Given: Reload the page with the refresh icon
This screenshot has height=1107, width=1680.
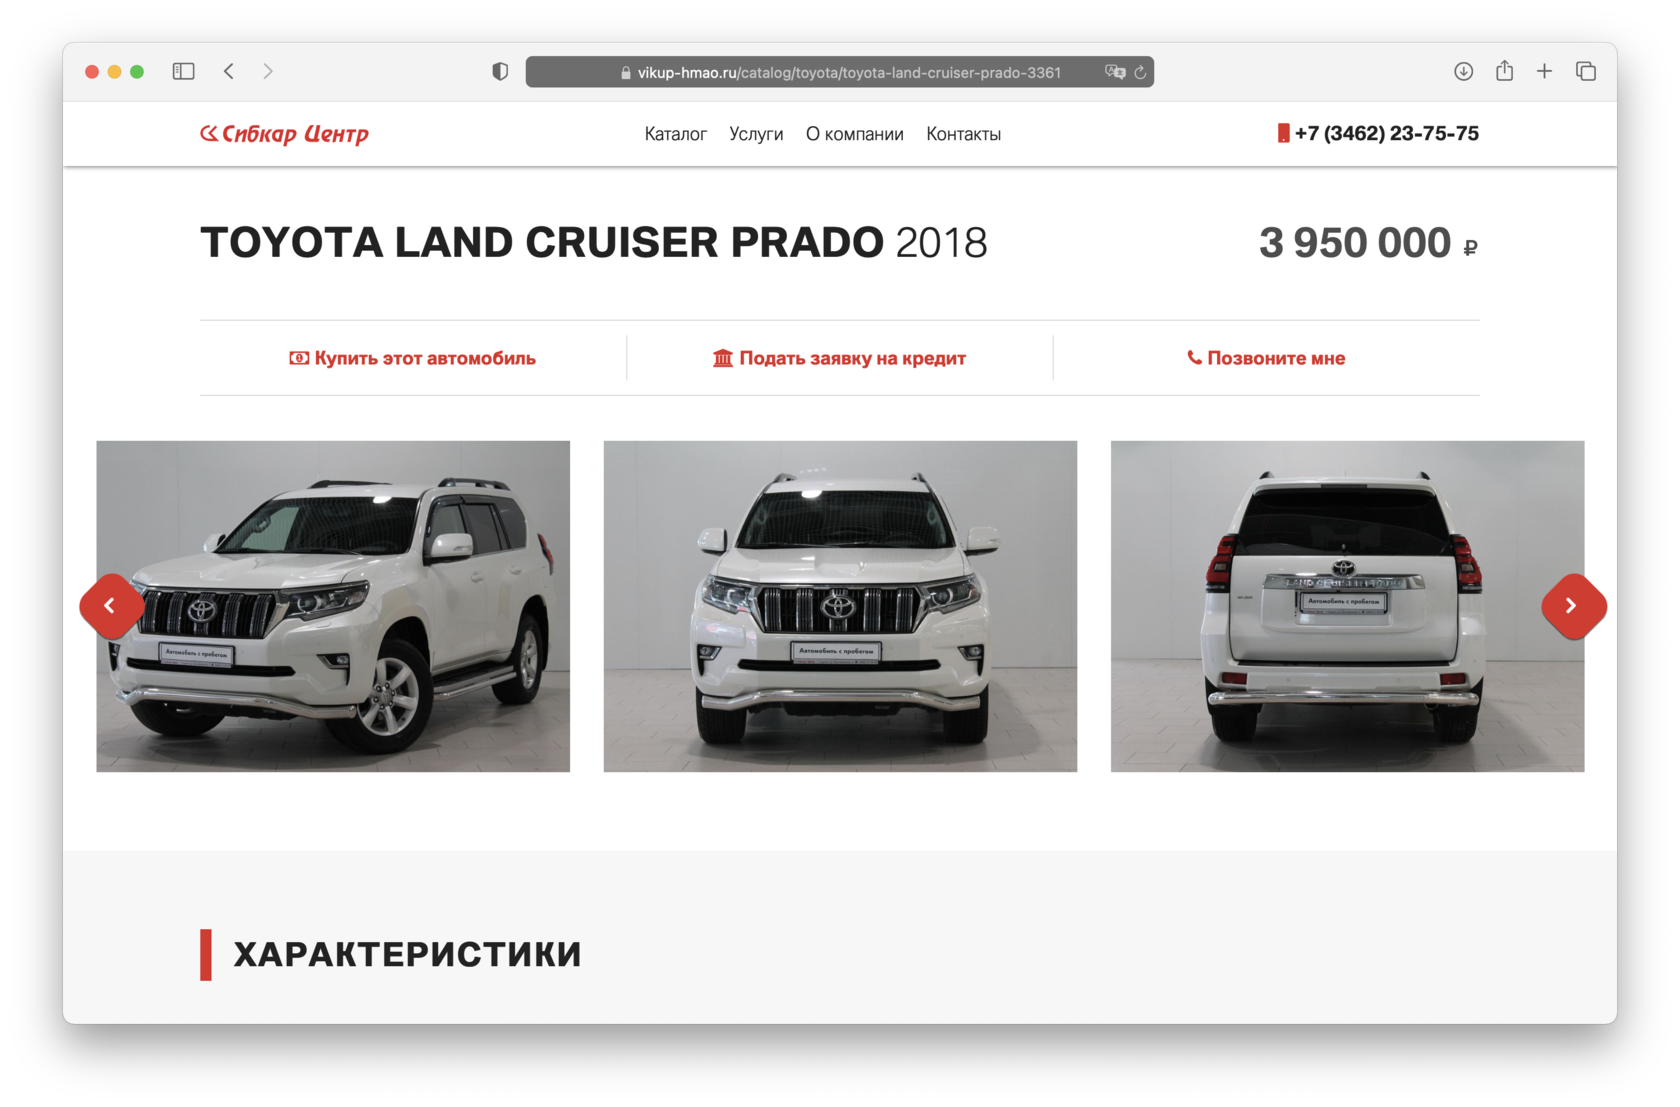Looking at the screenshot, I should pyautogui.click(x=1140, y=72).
